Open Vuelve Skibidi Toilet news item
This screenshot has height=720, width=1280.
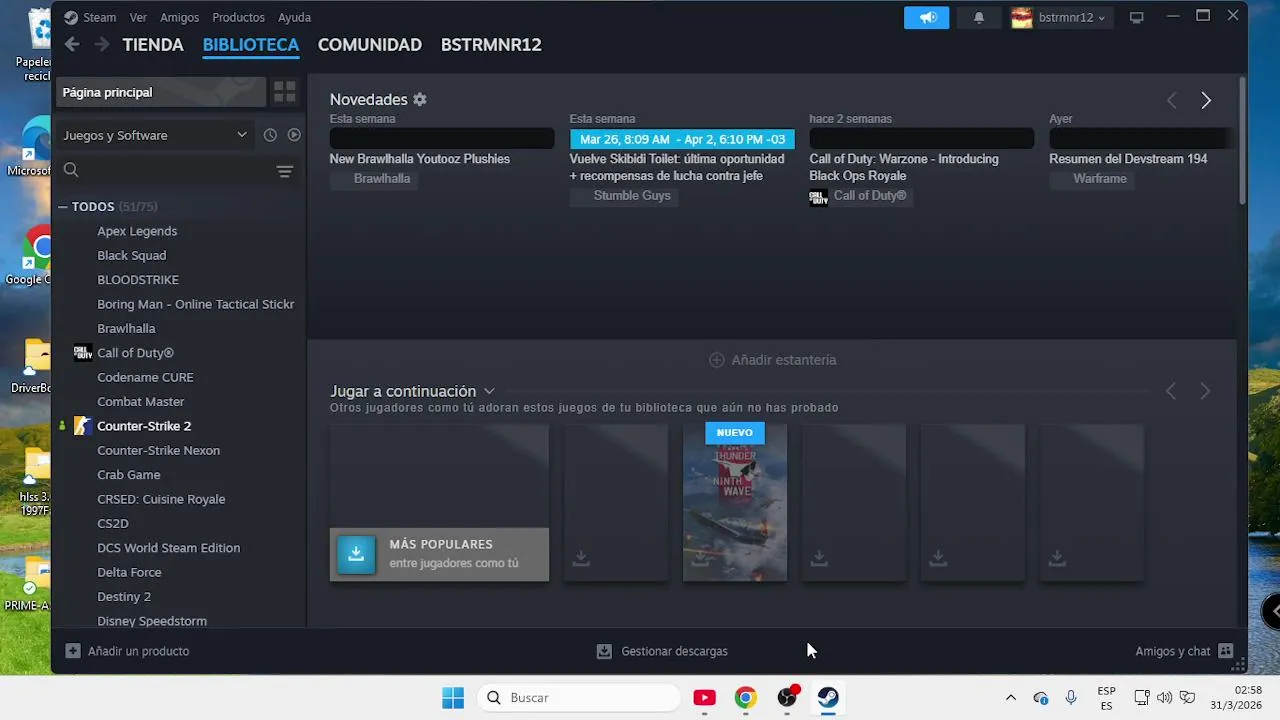tap(677, 167)
